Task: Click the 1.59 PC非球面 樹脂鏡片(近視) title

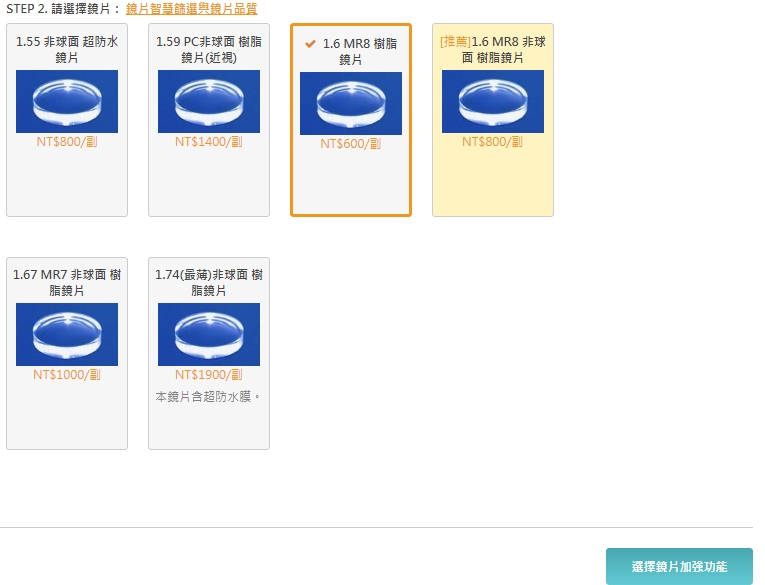Action: coord(209,50)
